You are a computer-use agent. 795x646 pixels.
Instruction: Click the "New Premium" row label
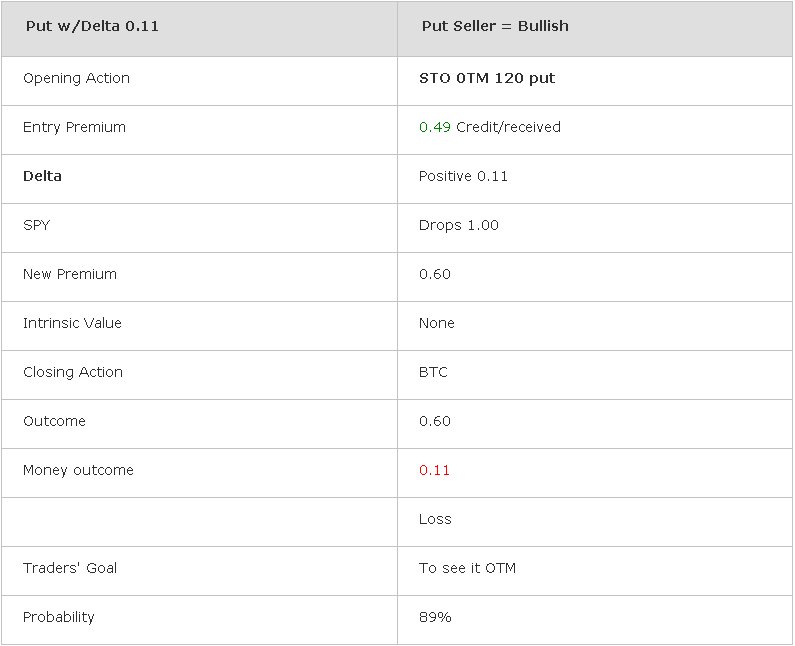click(x=70, y=274)
